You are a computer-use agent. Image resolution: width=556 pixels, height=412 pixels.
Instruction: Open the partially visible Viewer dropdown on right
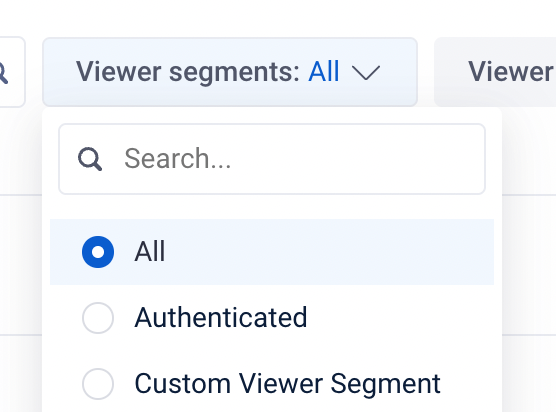(495, 72)
